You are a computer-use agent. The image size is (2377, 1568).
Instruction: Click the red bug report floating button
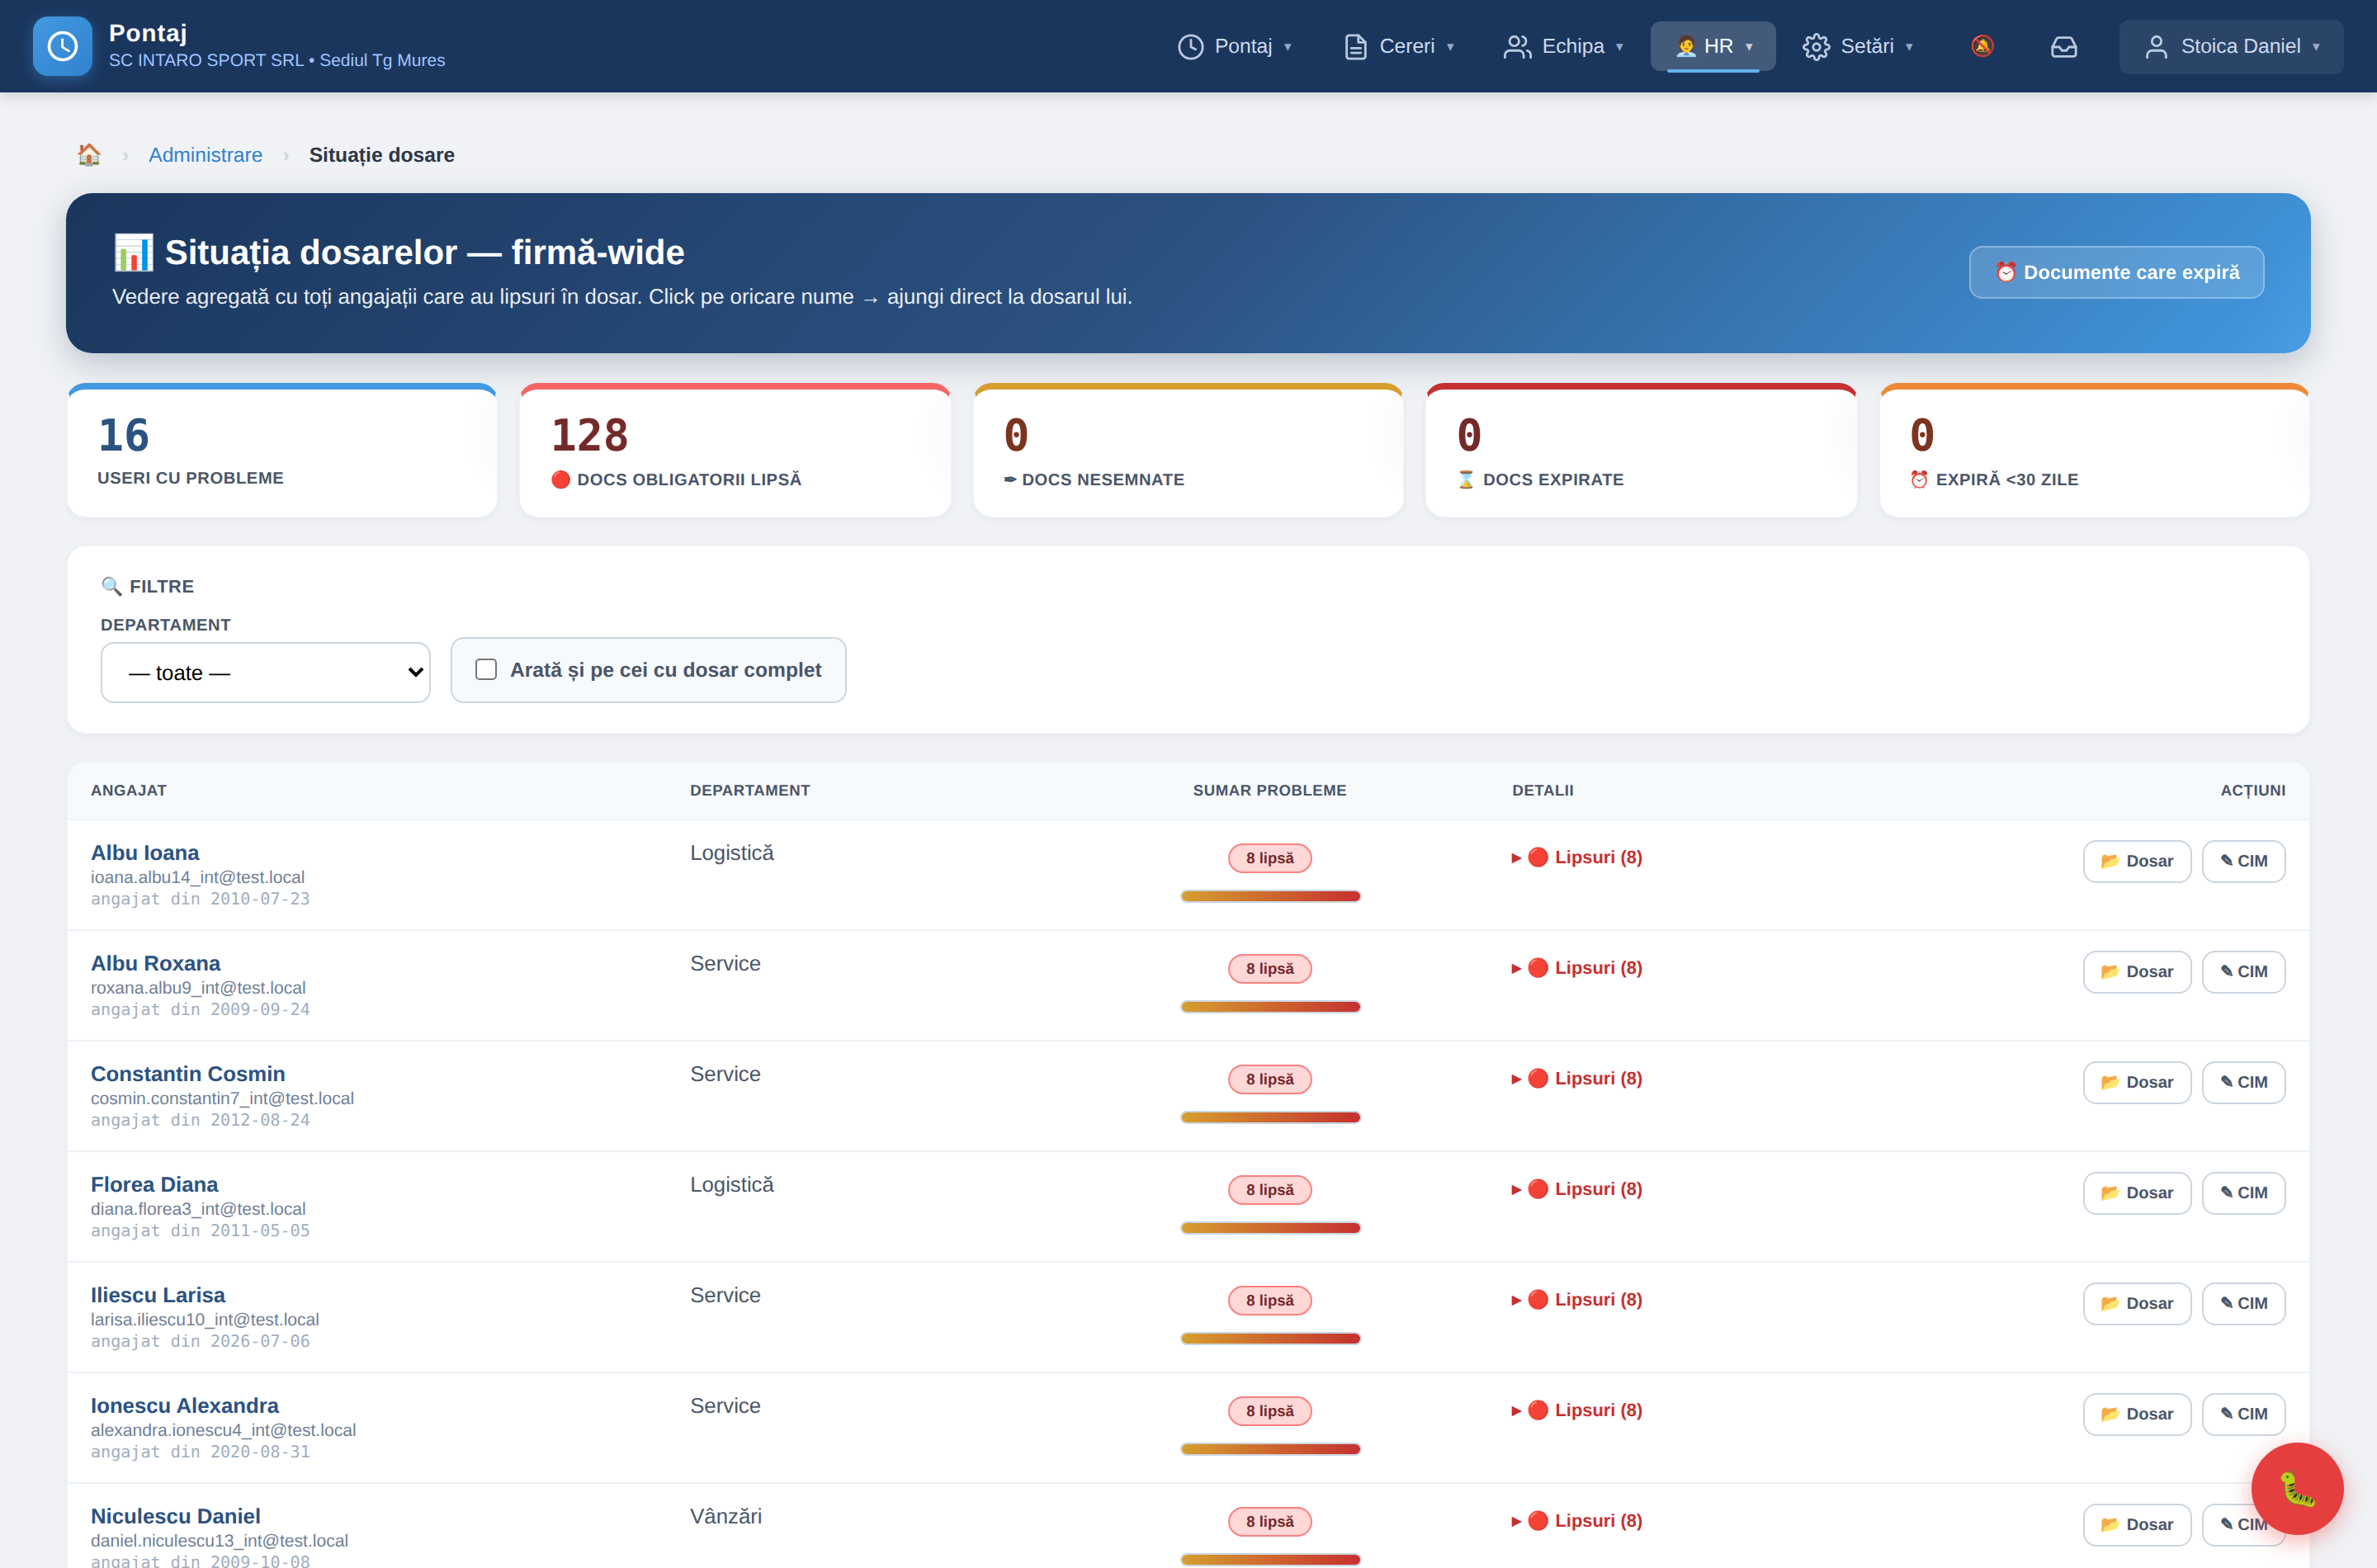pyautogui.click(x=2297, y=1488)
